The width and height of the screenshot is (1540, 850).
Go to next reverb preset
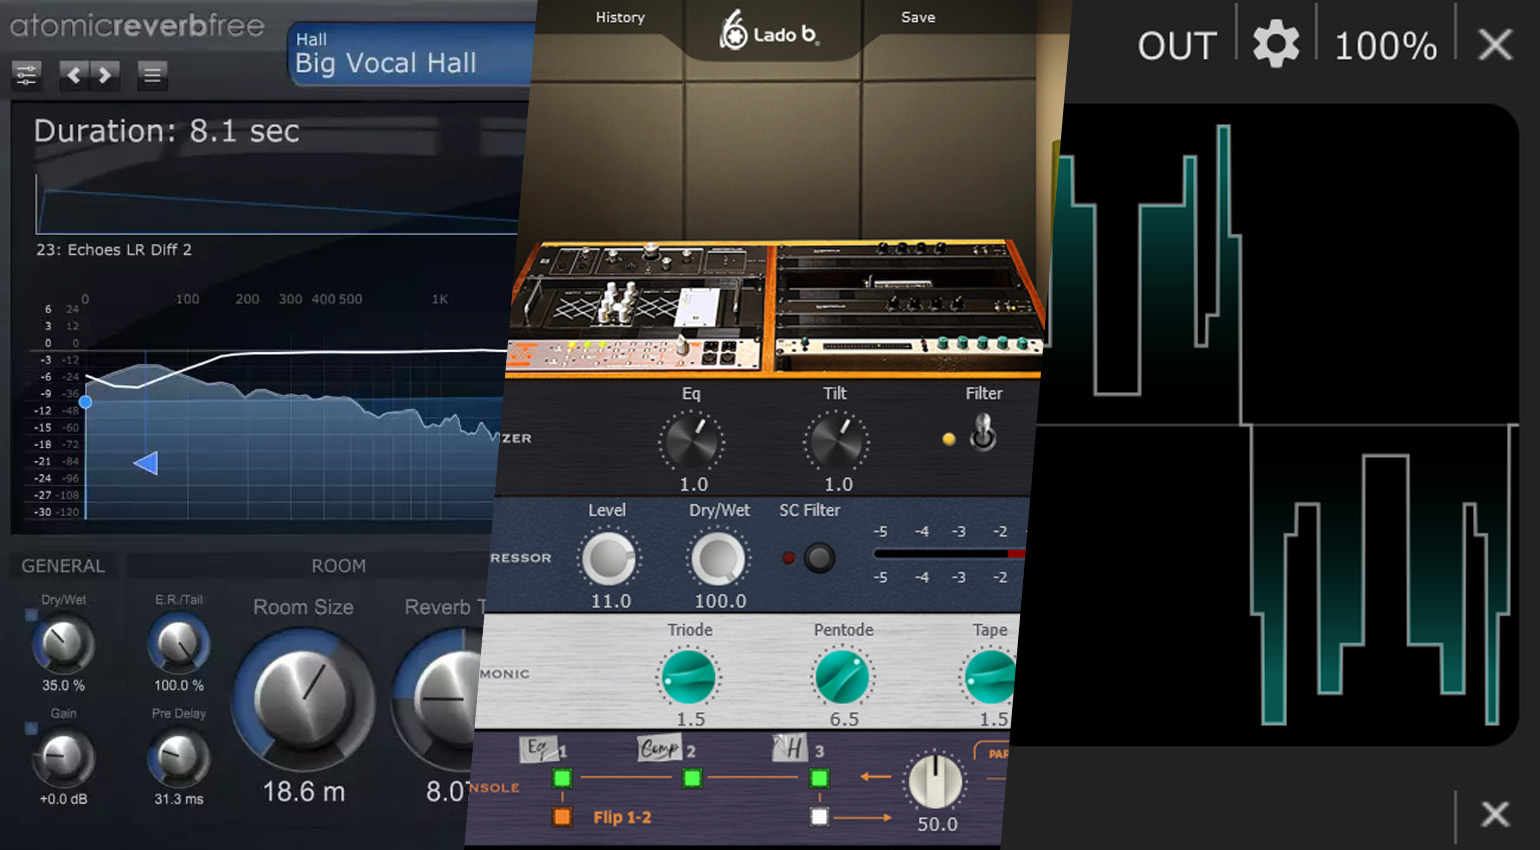pyautogui.click(x=105, y=75)
